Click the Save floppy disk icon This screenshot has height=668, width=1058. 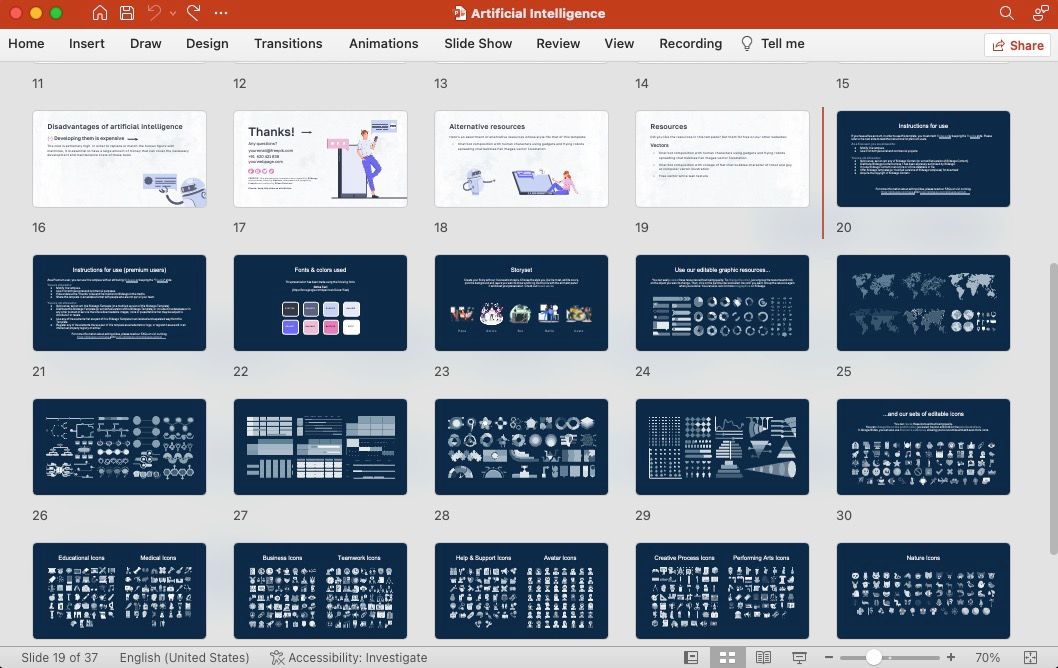(127, 13)
